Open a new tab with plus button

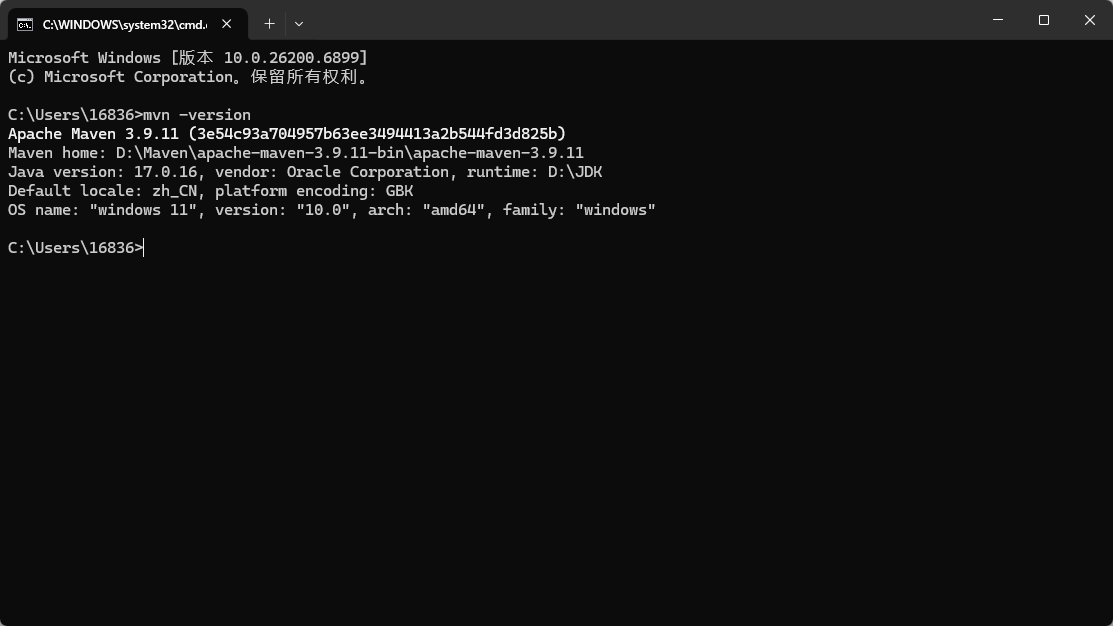click(x=269, y=23)
